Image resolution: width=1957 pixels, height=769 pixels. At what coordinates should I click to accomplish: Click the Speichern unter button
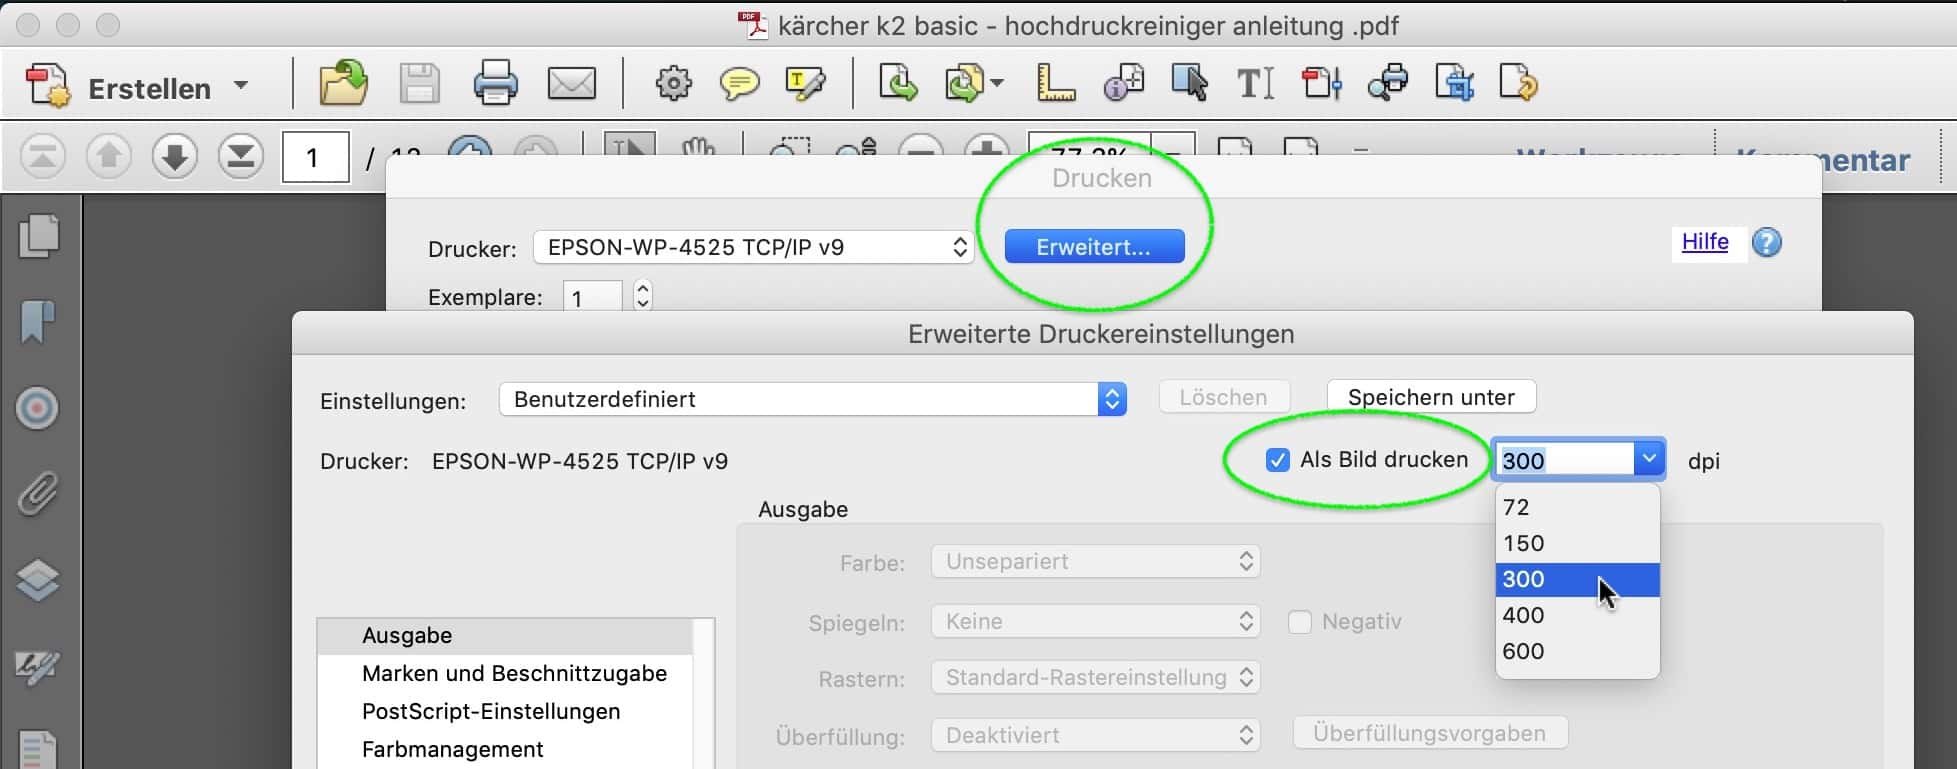tap(1431, 397)
